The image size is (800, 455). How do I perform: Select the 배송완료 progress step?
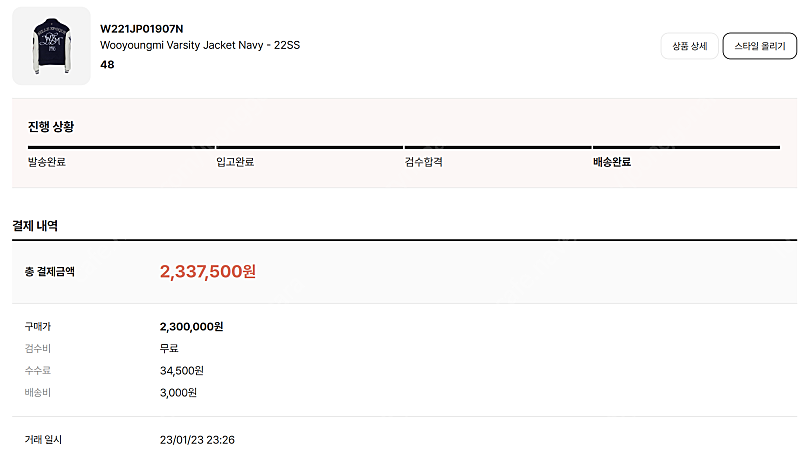pos(612,162)
